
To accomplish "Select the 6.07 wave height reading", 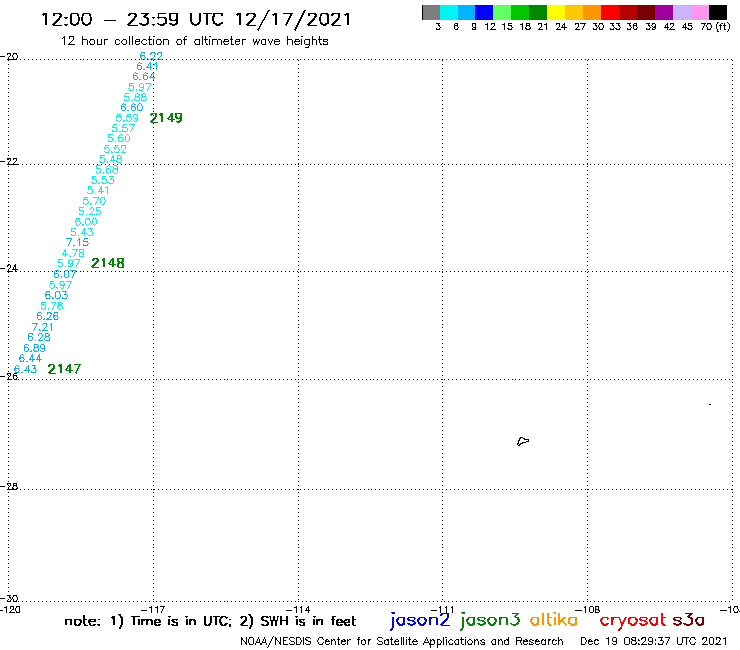I will [x=65, y=274].
